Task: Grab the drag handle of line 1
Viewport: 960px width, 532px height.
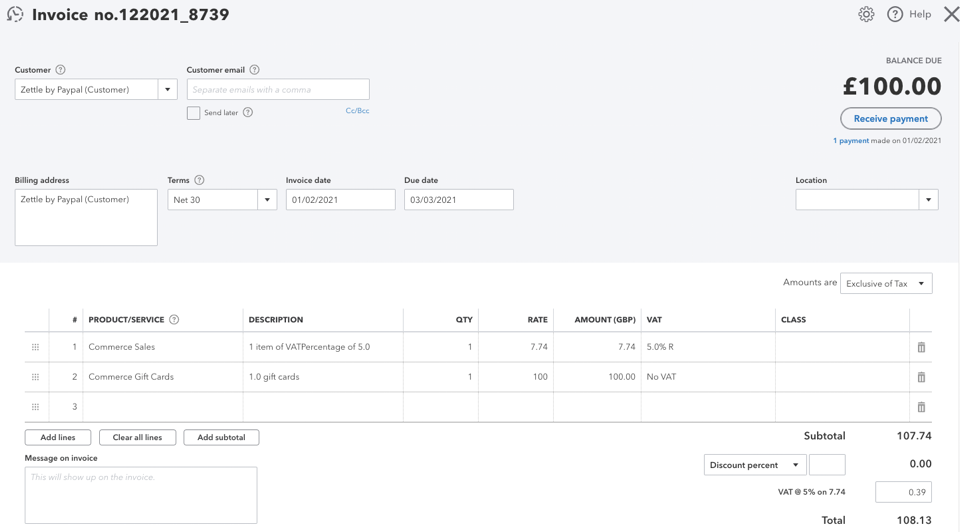Action: click(36, 347)
